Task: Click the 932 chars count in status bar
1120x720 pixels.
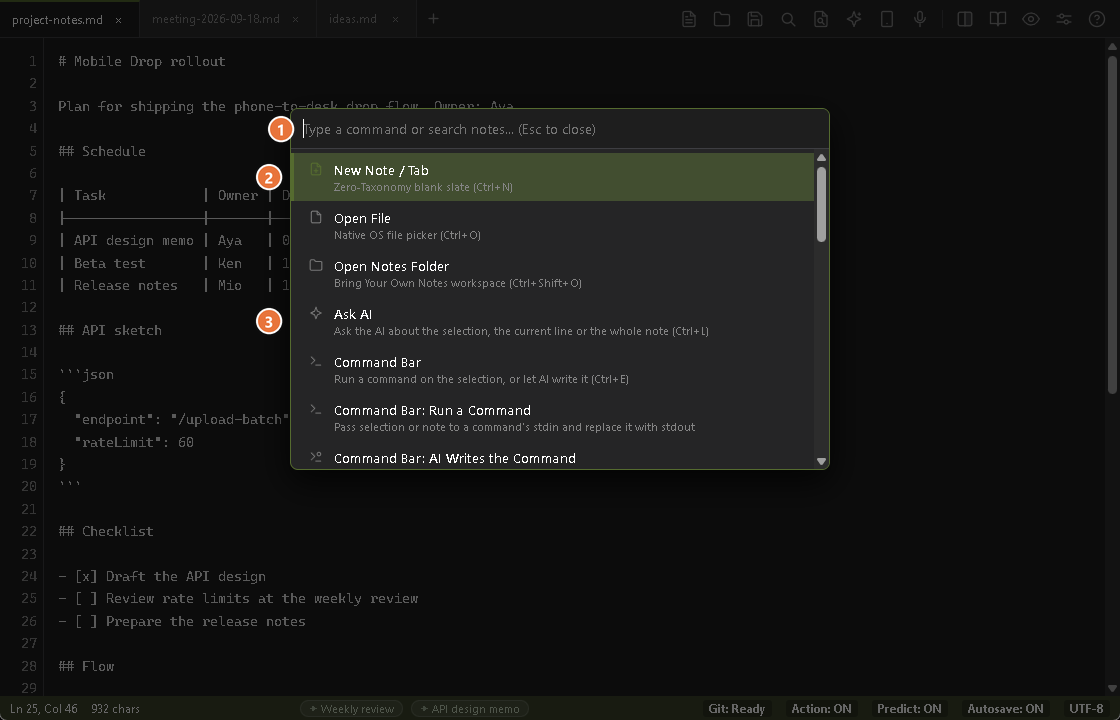Action: click(115, 709)
